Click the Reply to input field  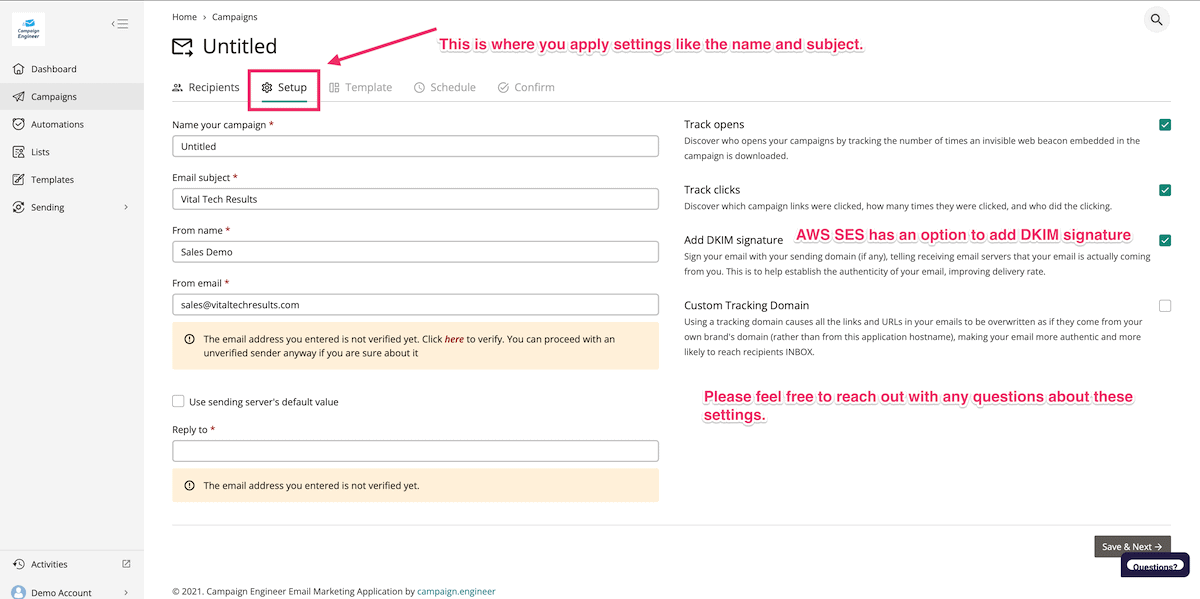point(415,451)
